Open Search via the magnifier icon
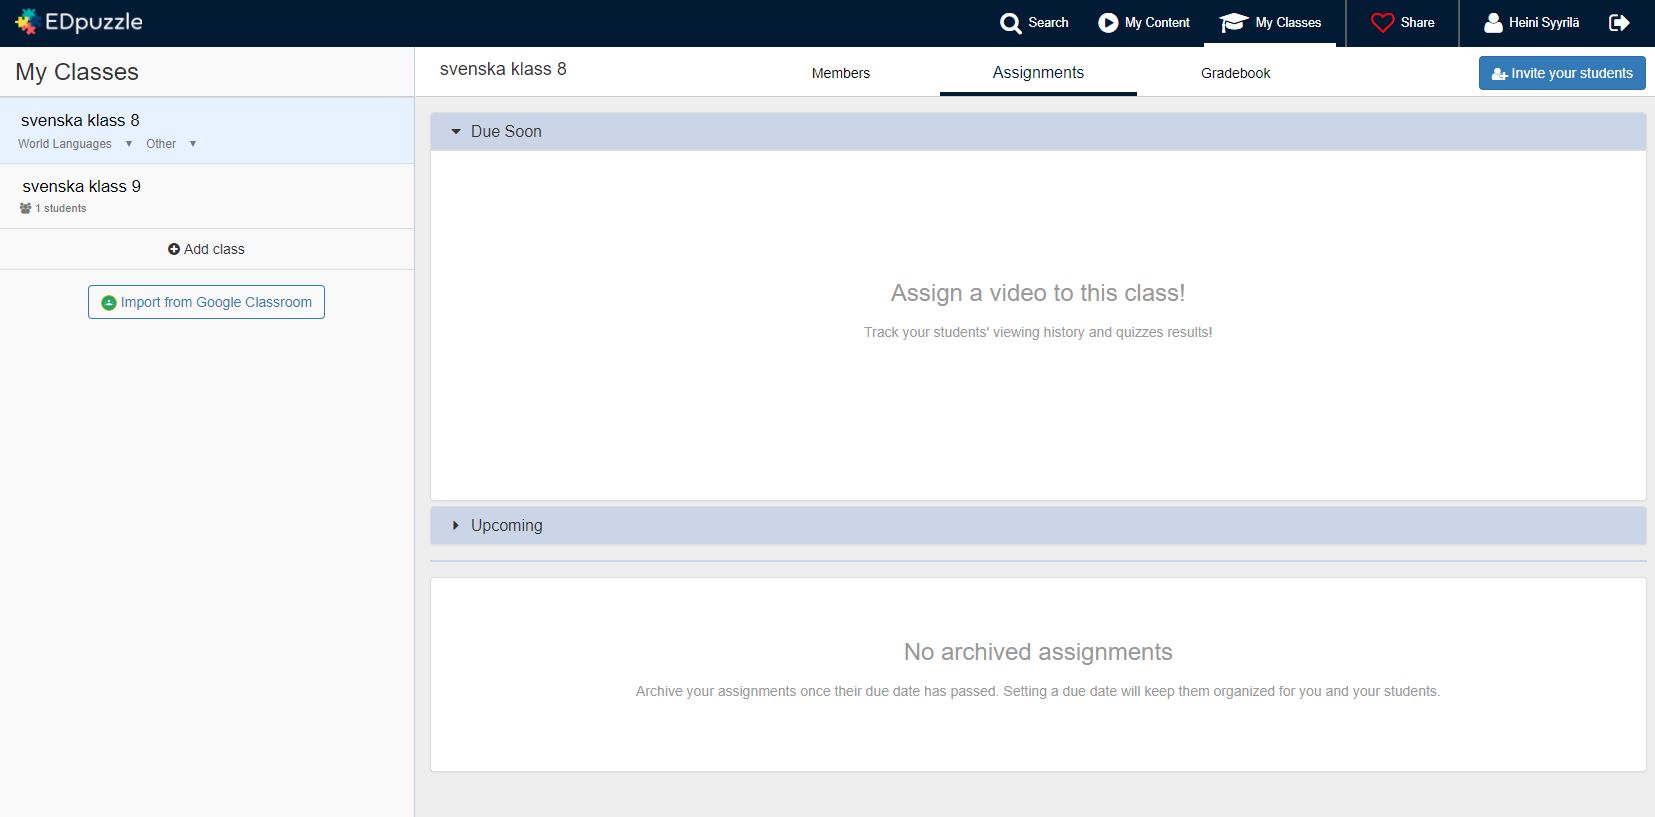Screen dimensions: 1655x817 click(1010, 23)
